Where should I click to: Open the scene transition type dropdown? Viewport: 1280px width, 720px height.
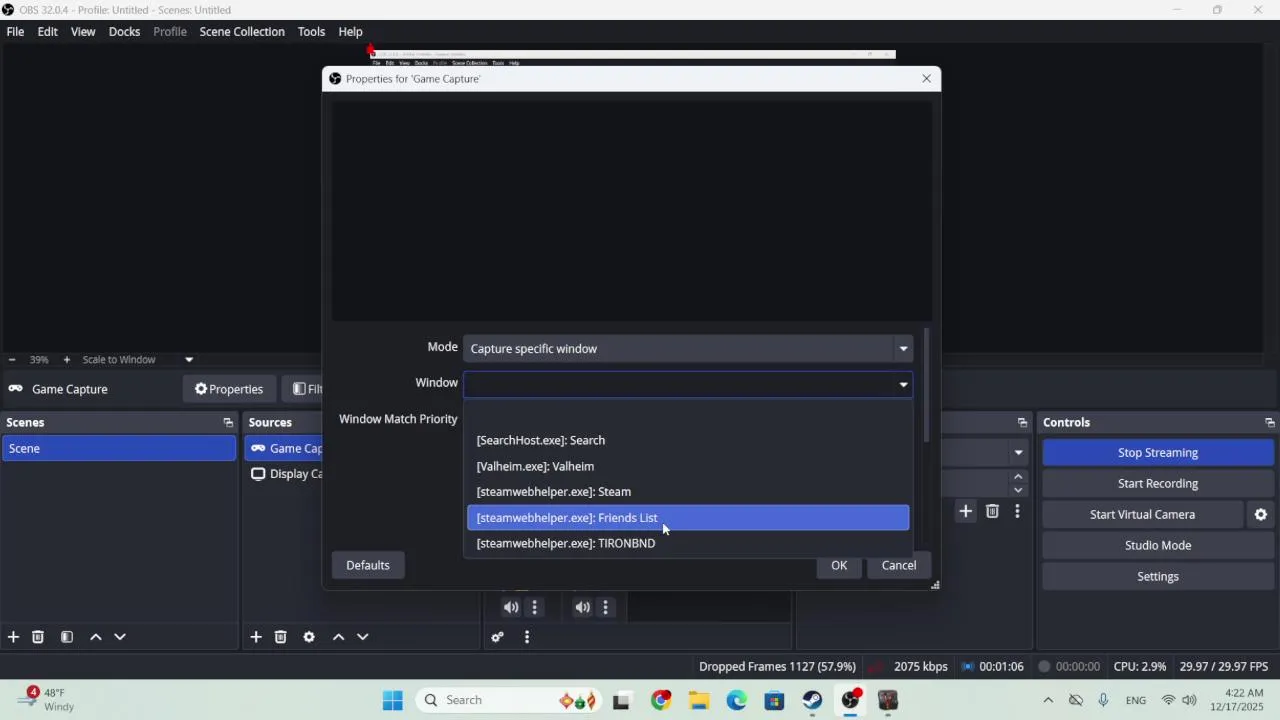tap(1018, 453)
